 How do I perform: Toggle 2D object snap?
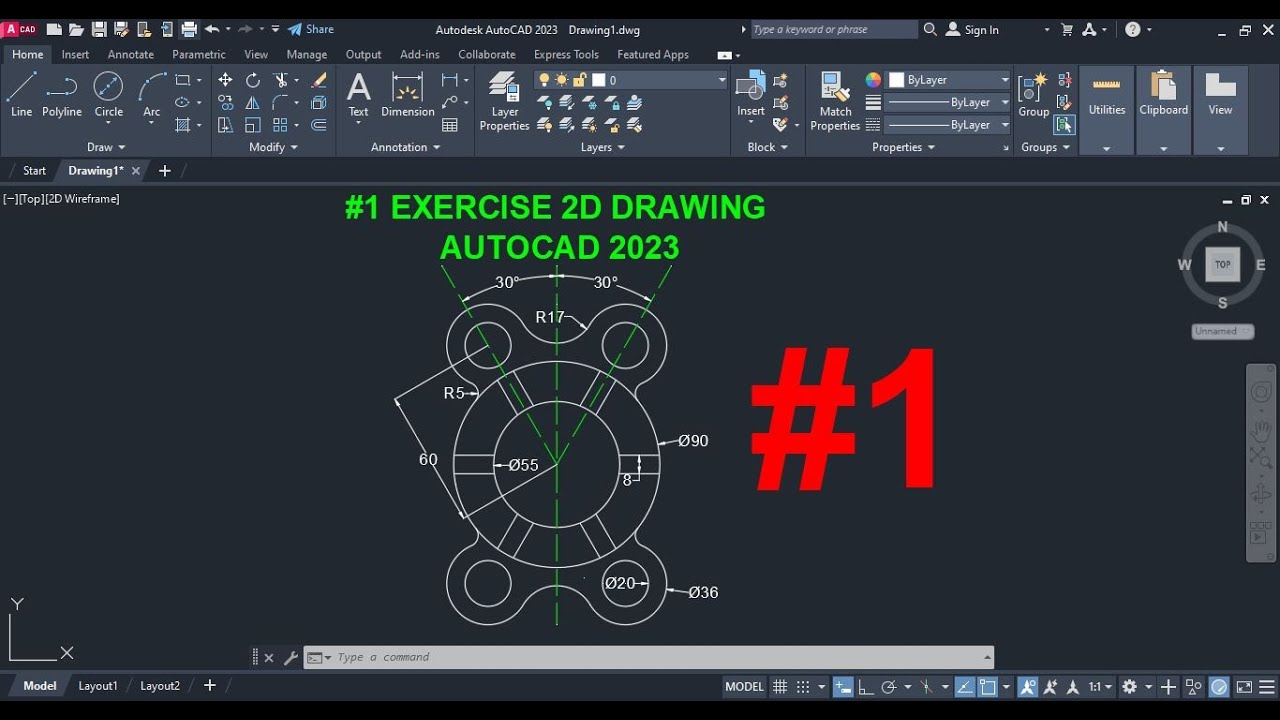pyautogui.click(x=988, y=687)
